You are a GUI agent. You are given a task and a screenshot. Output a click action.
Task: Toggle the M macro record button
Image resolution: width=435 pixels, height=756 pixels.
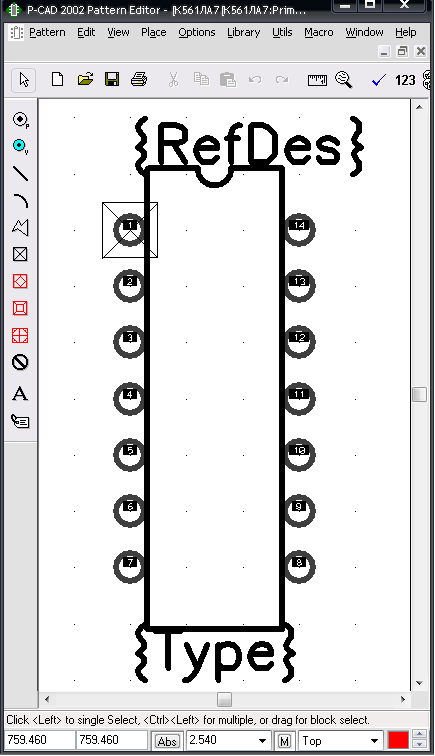pos(284,741)
